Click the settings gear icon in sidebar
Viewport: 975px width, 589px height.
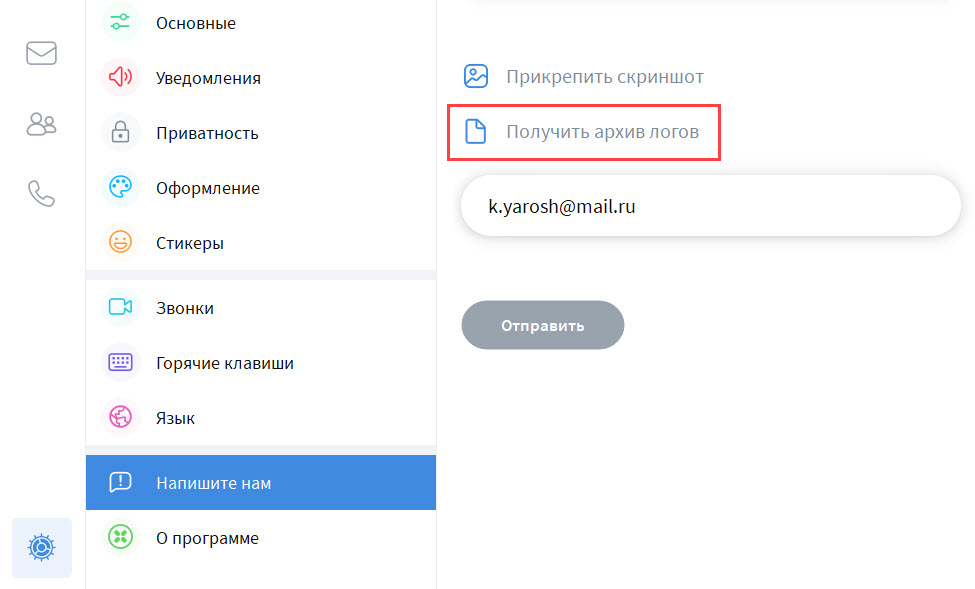(41, 547)
